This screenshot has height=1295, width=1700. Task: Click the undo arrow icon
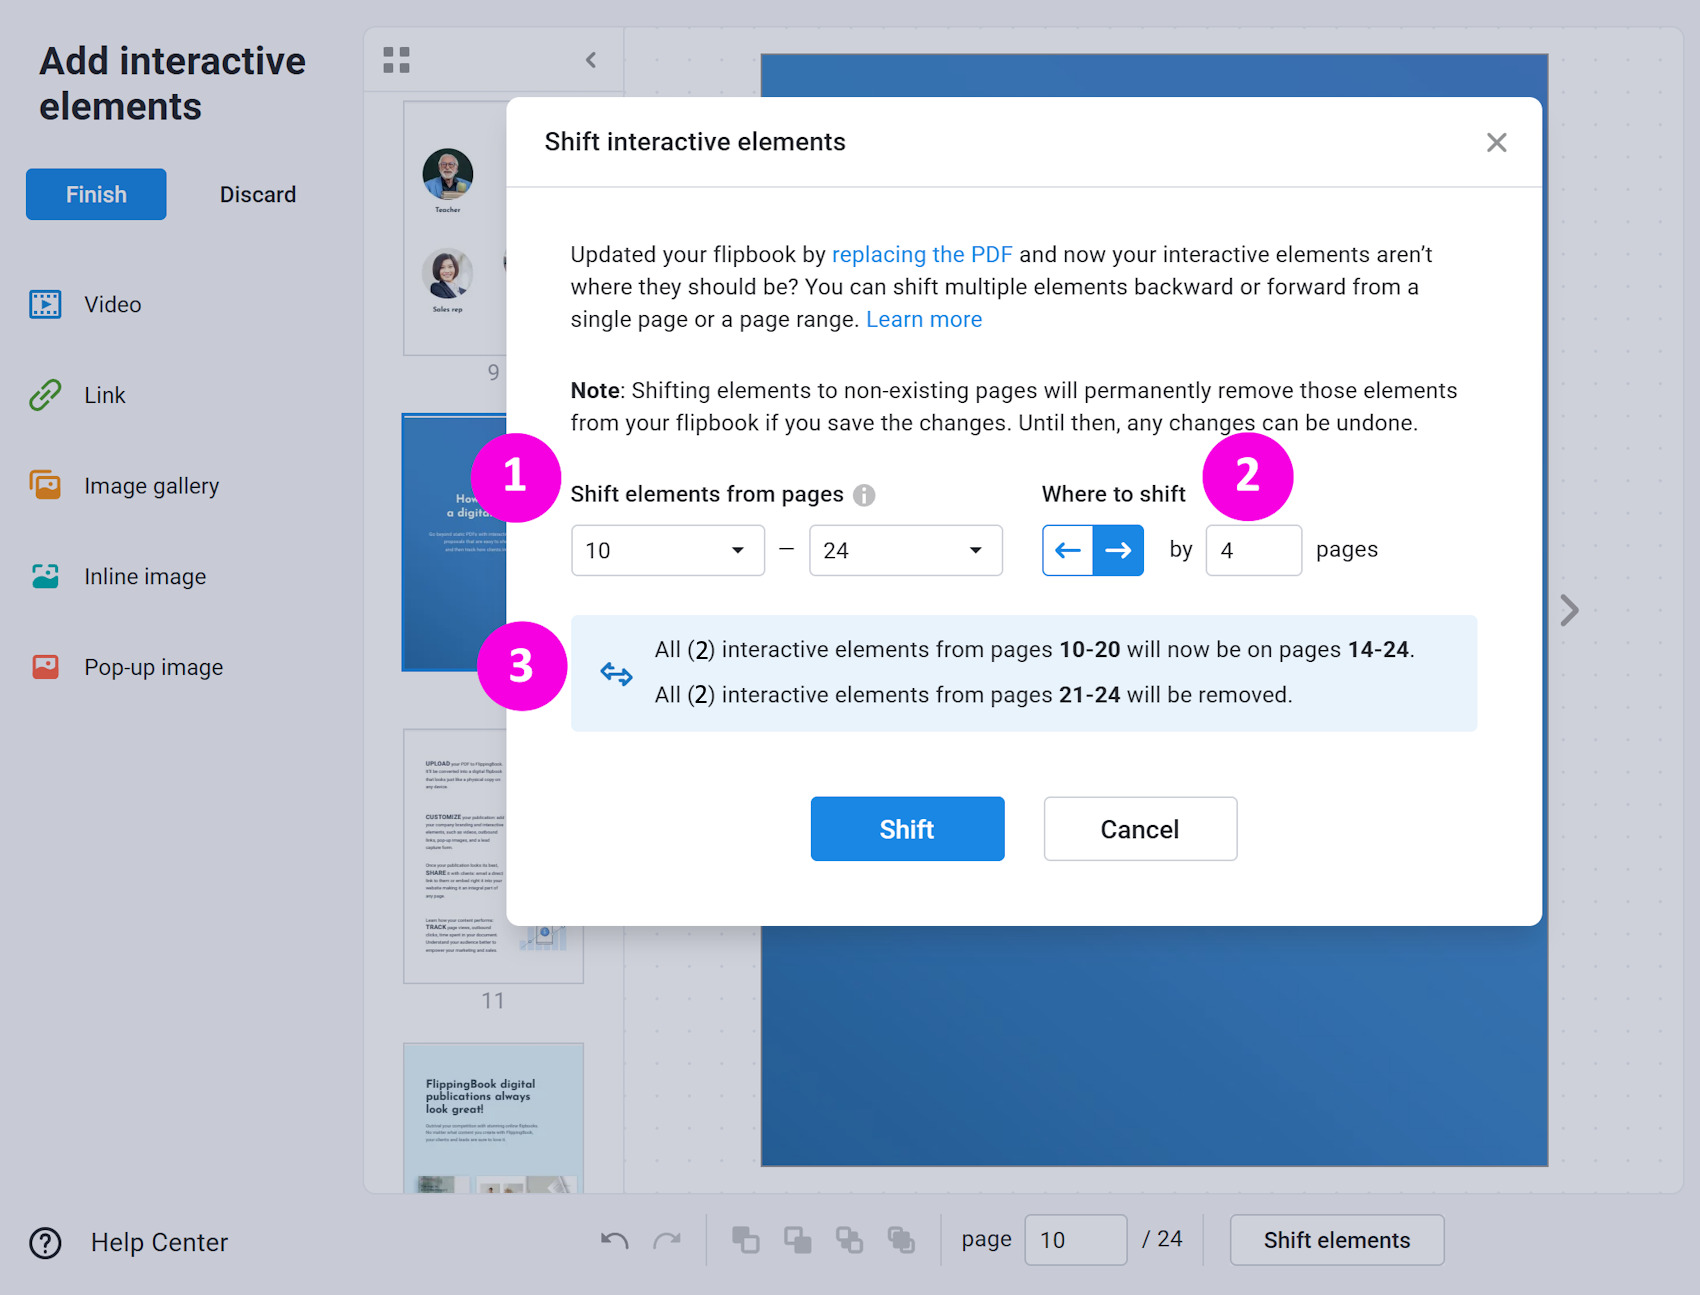614,1240
